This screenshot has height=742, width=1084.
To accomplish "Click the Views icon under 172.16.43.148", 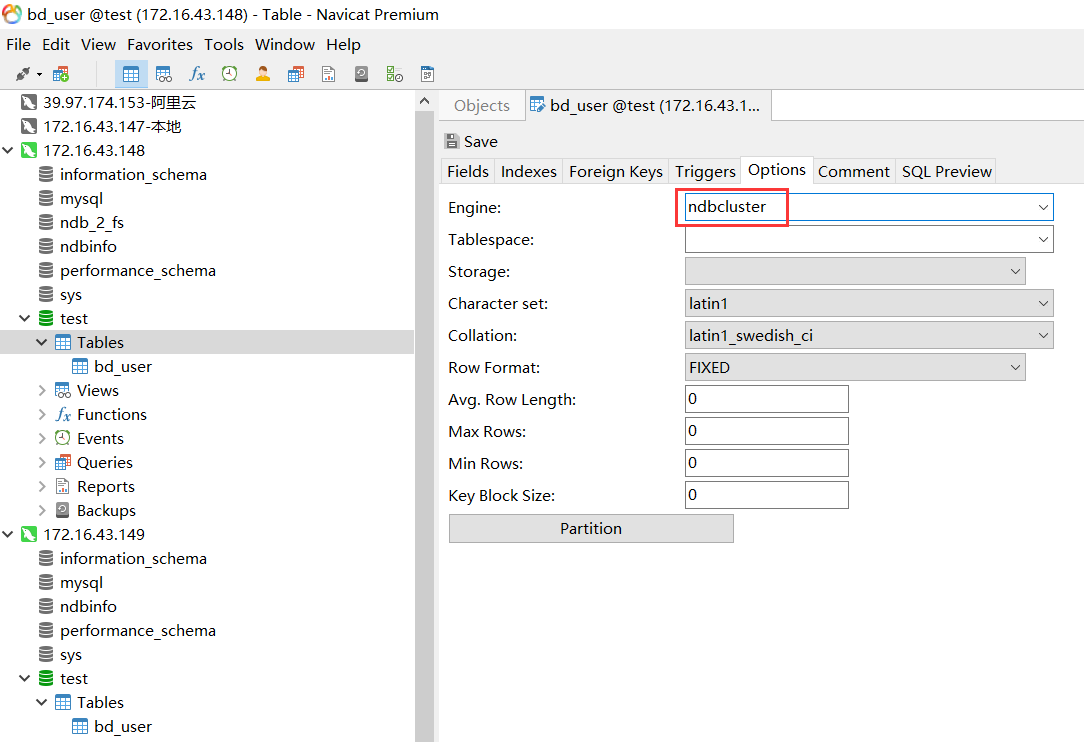I will pos(63,391).
